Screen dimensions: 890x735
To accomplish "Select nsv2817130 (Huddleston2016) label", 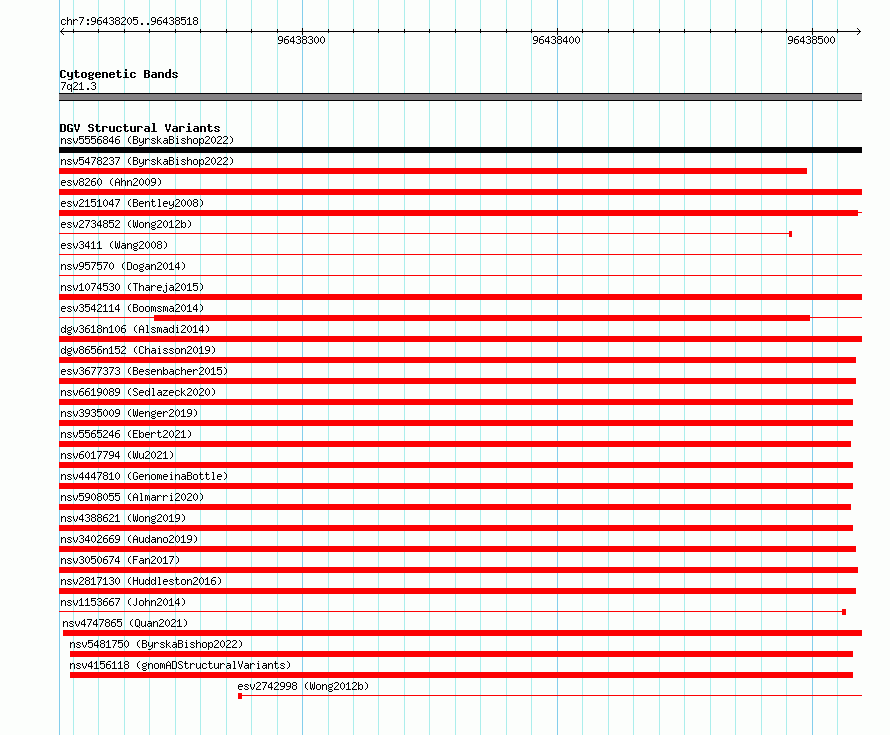I will tap(141, 581).
